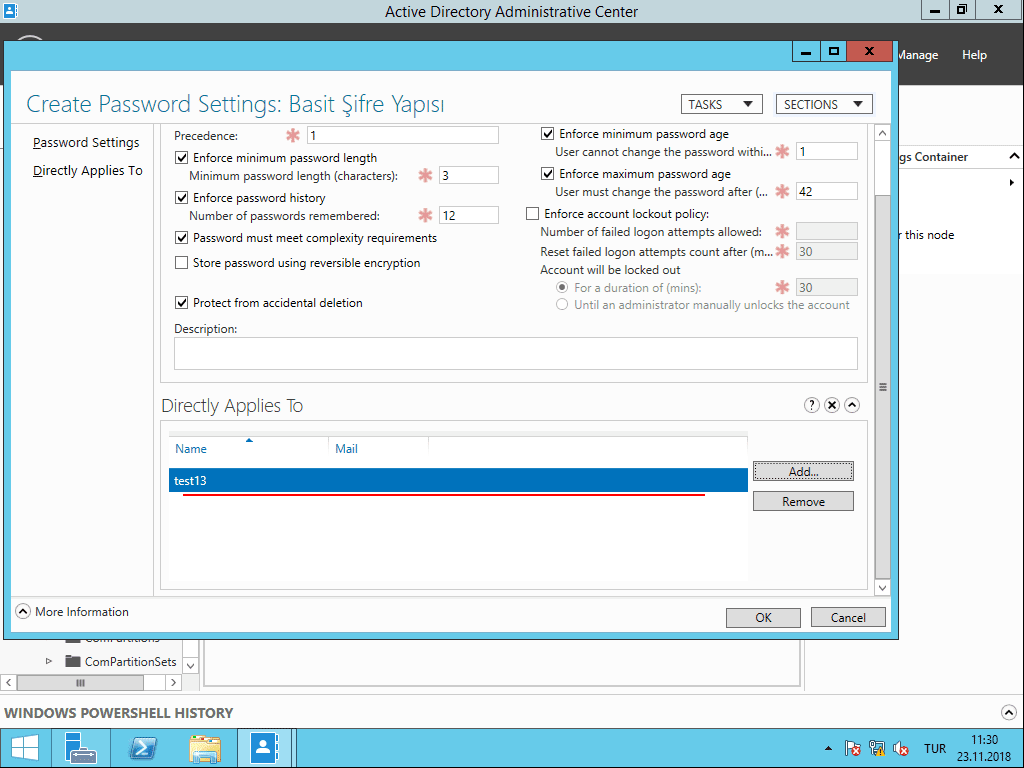Open the TASKS dropdown
The image size is (1024, 768).
pos(721,104)
